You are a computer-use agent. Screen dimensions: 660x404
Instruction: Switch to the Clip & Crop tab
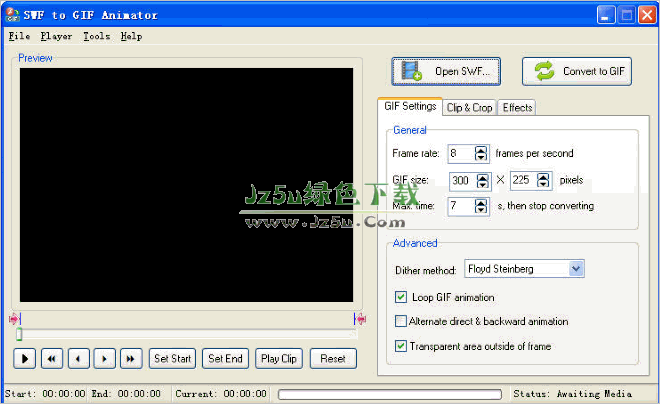click(x=469, y=108)
